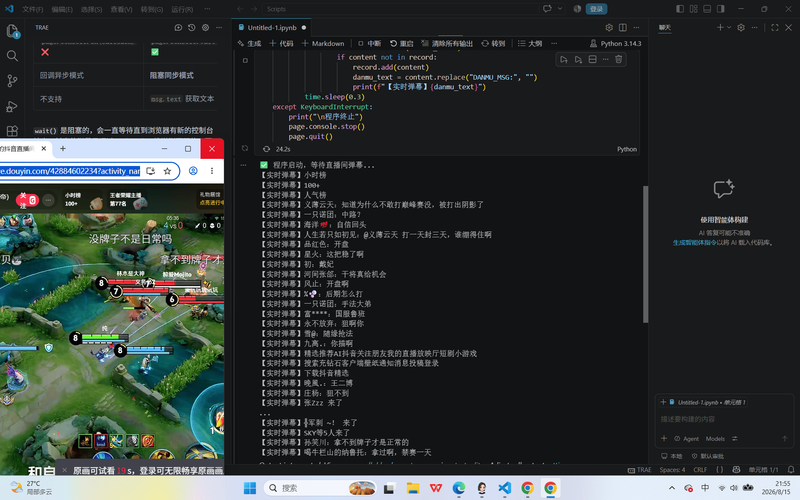Toggle the cell execution checkbox in the gutter

pyautogui.click(x=245, y=60)
